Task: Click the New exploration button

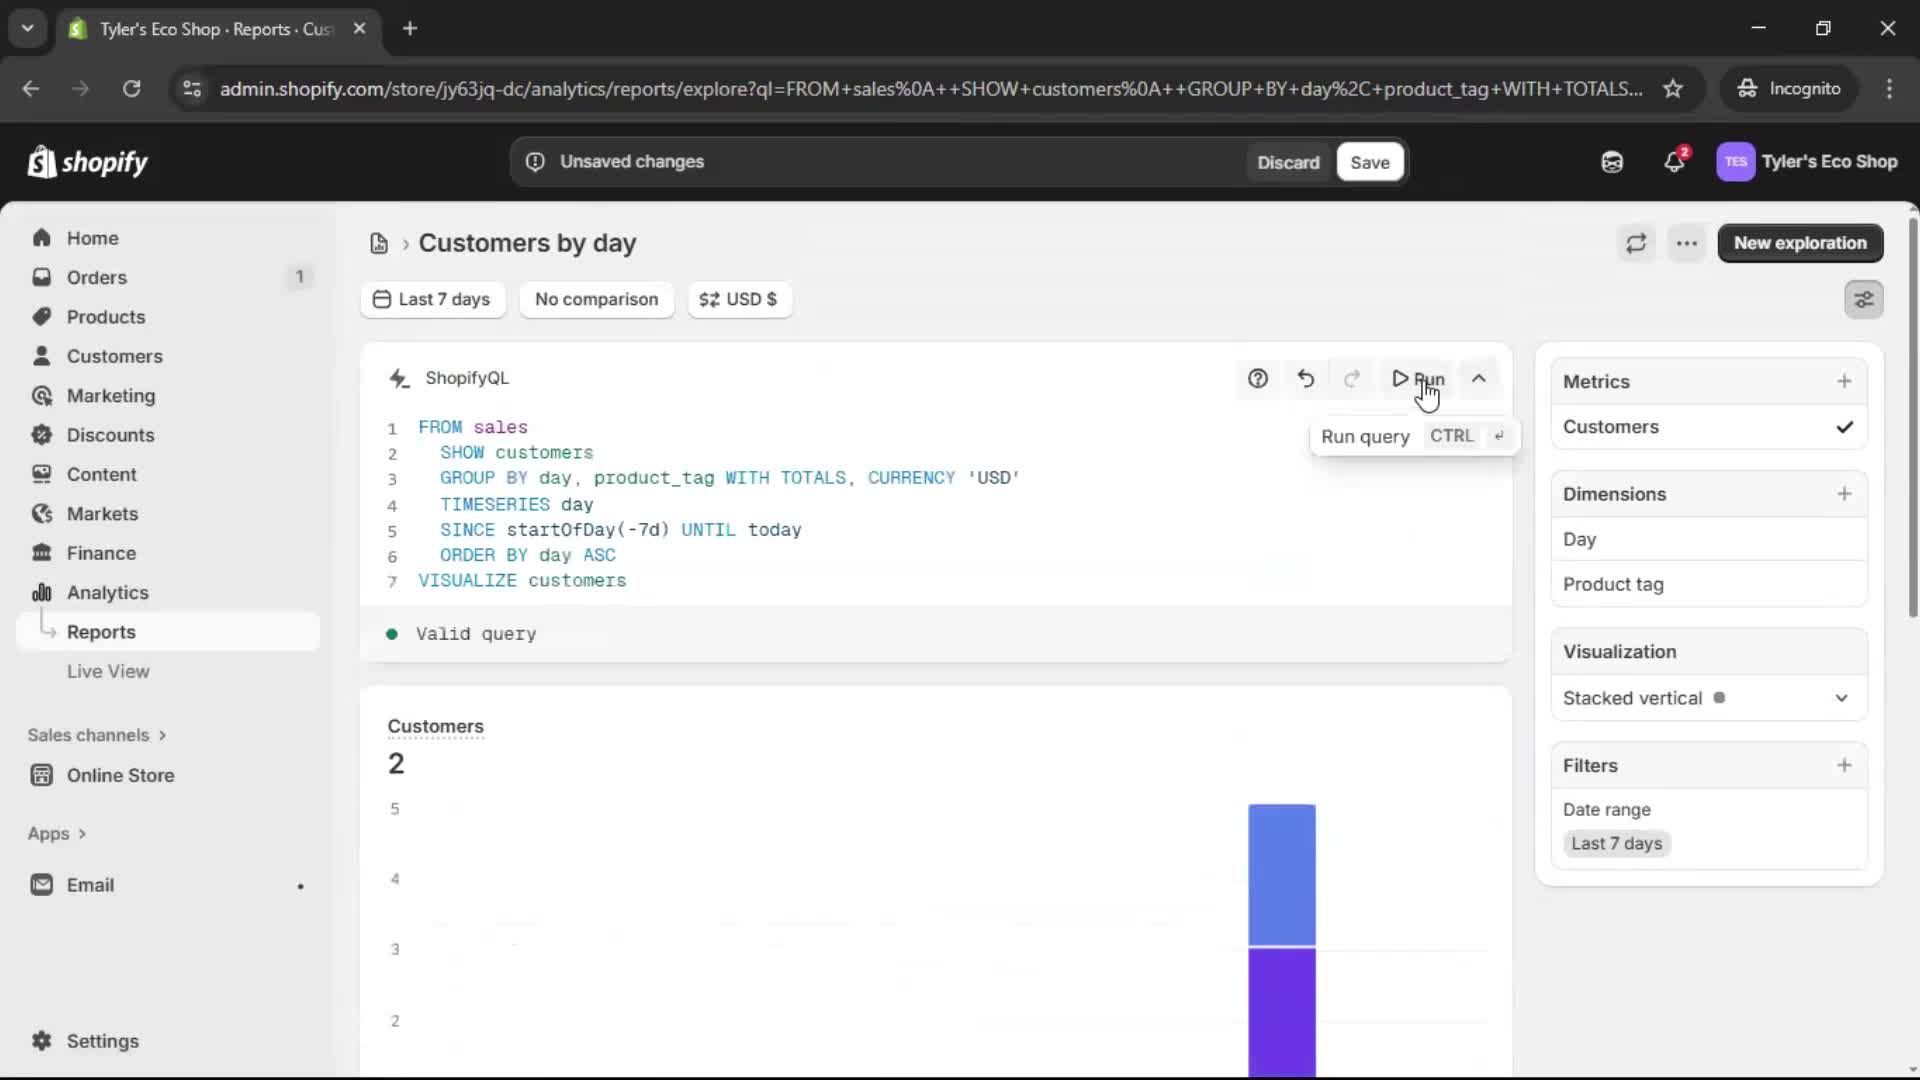Action: click(1800, 243)
